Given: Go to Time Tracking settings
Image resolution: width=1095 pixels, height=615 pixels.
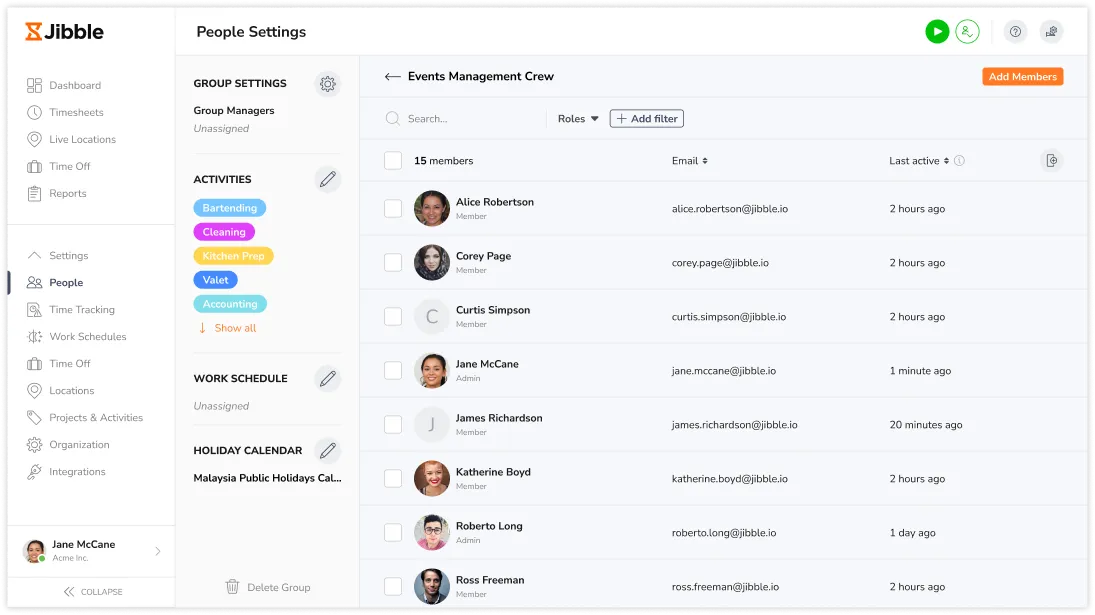Looking at the screenshot, I should (x=82, y=310).
